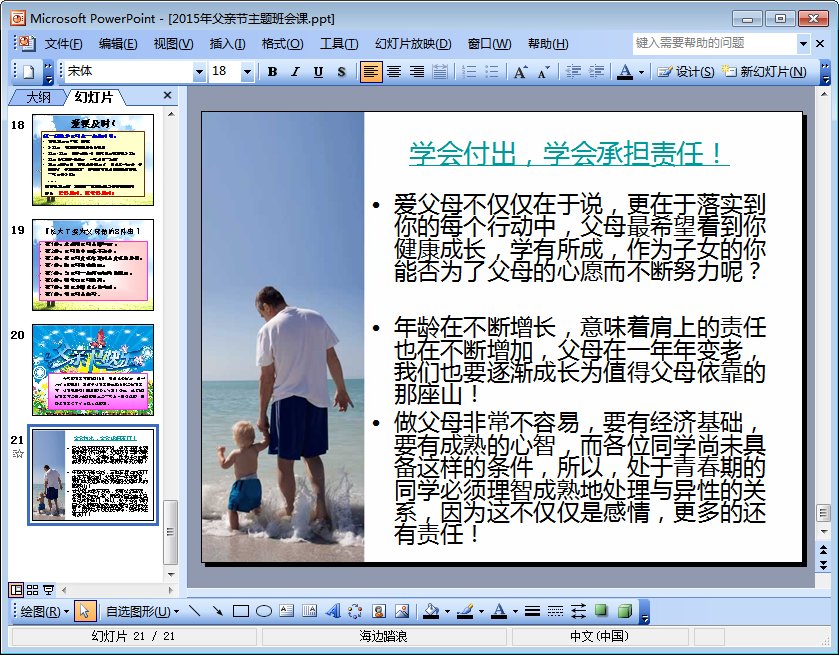Insert a vertical text box

309,611
